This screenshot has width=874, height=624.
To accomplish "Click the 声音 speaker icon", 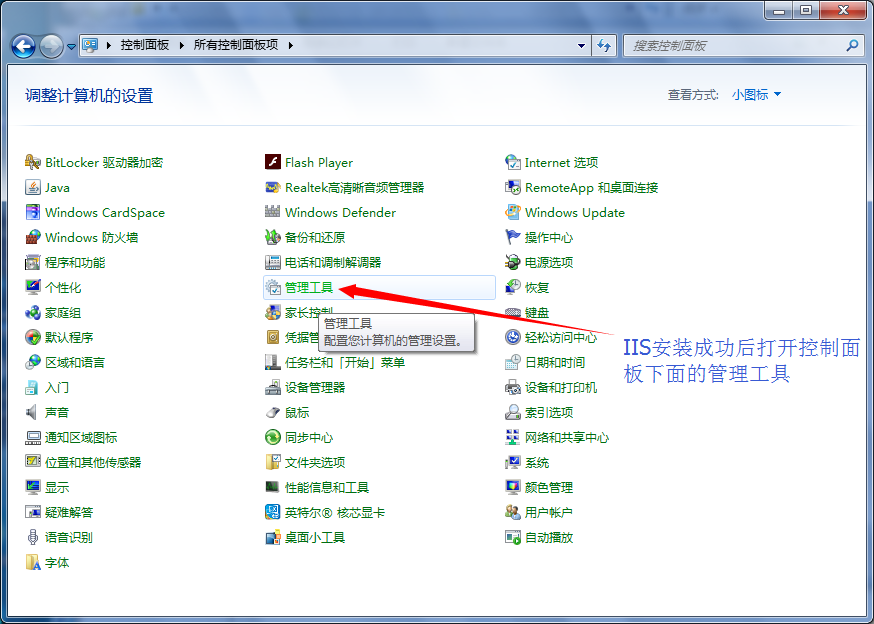I will coord(32,413).
